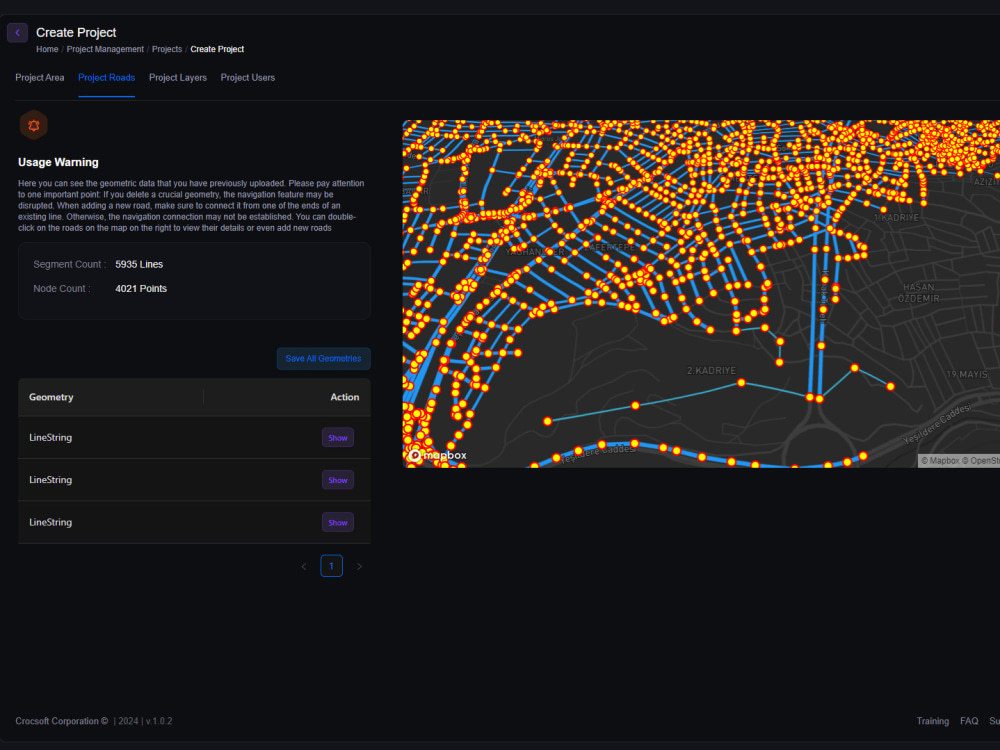
Task: Click the HASAN ÖZDEMIR map label
Action: pos(918,293)
